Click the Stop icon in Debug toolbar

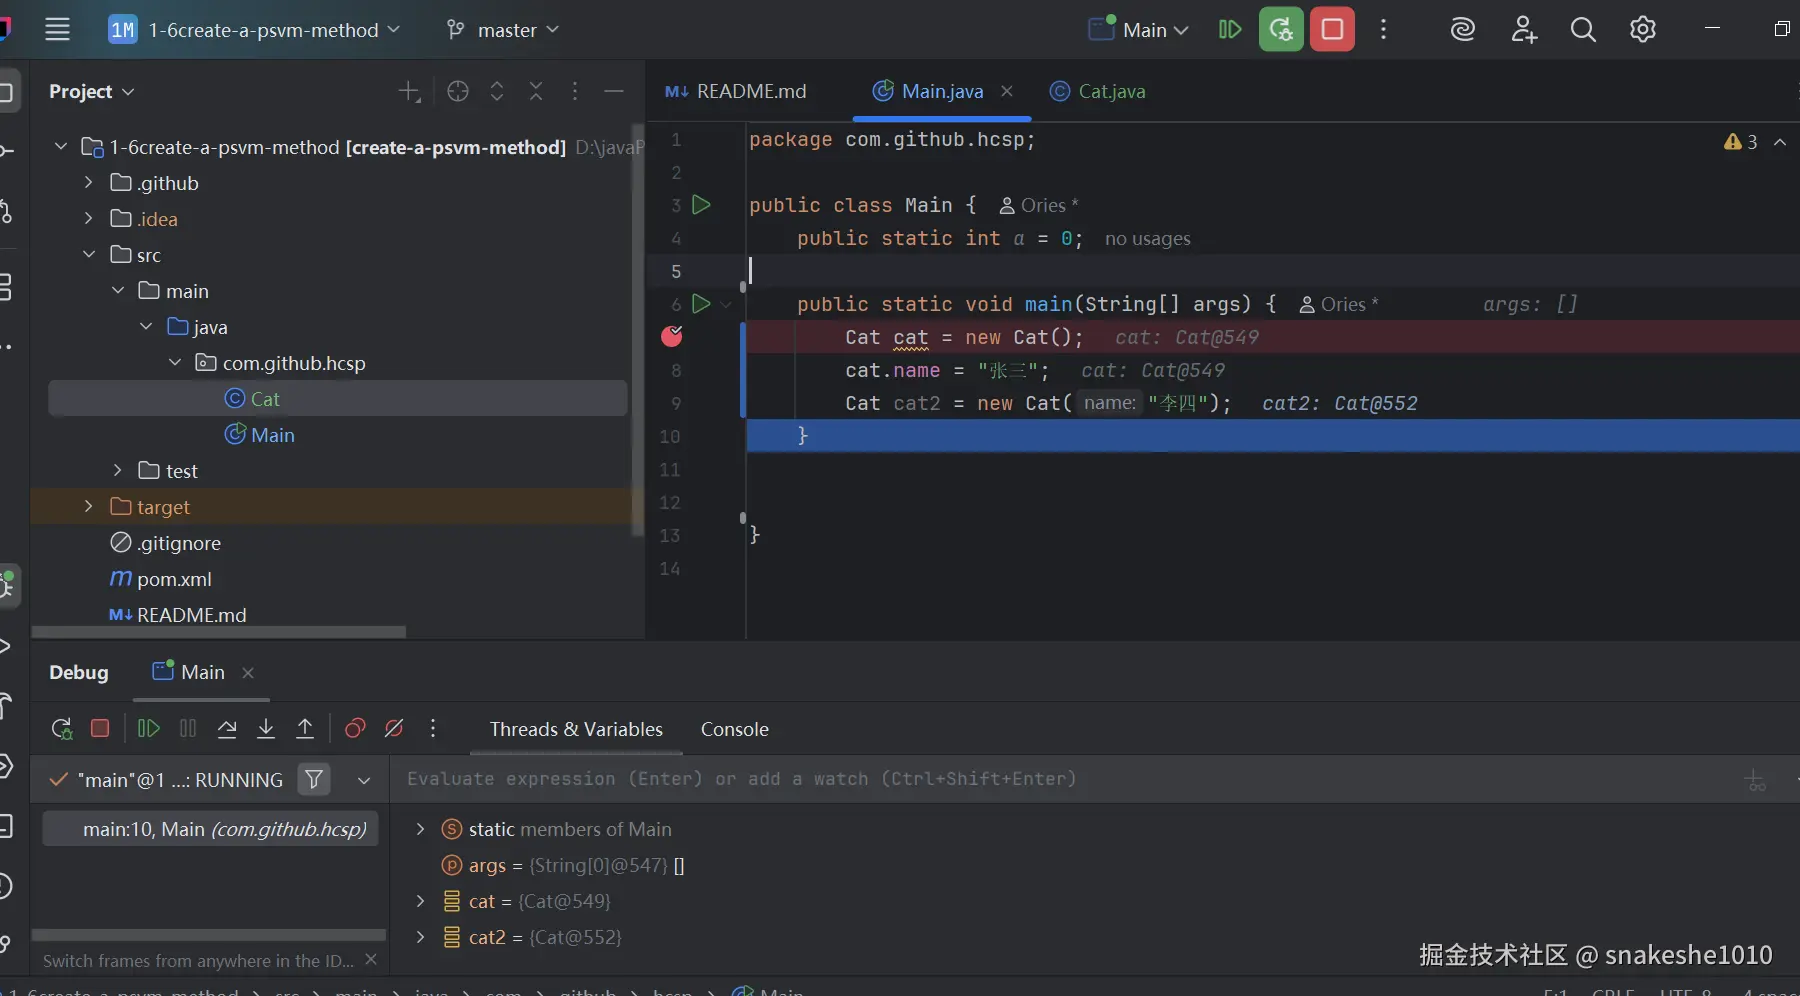click(100, 728)
